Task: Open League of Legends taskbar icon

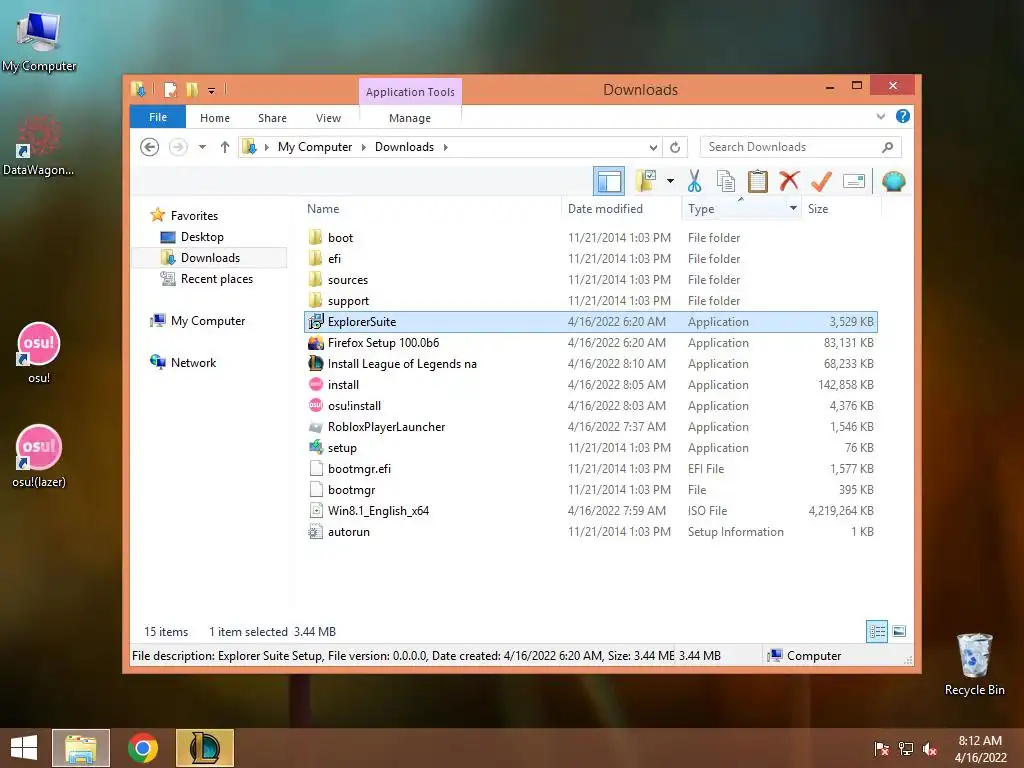Action: pos(205,748)
